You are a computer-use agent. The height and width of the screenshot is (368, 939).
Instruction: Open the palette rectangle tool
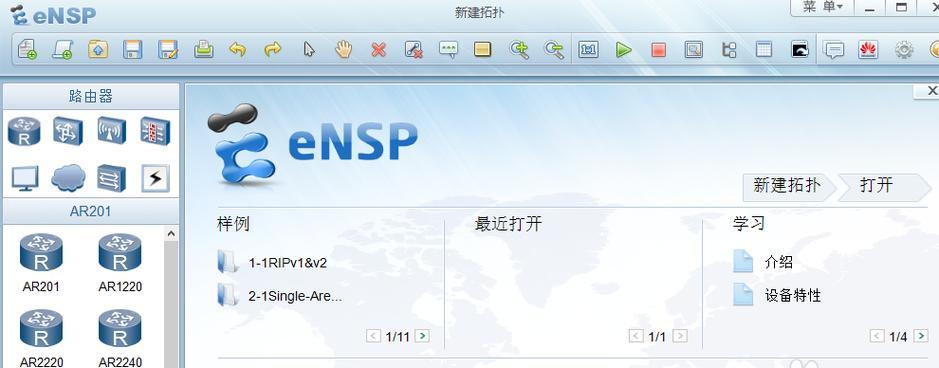pos(483,49)
